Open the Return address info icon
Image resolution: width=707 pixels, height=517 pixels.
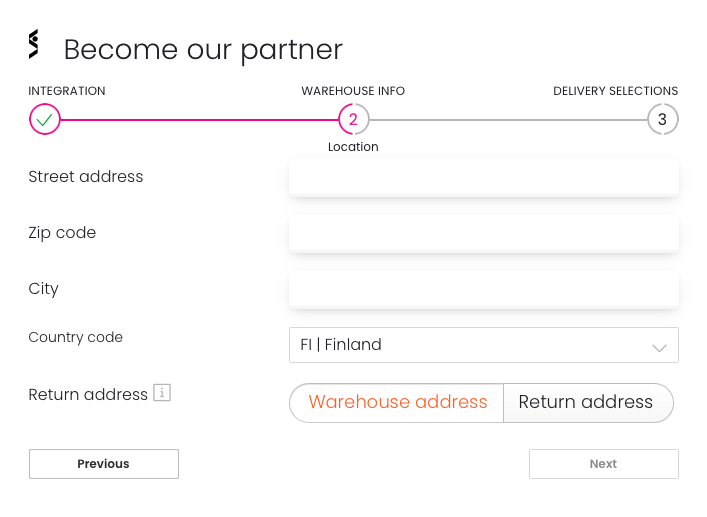162,393
